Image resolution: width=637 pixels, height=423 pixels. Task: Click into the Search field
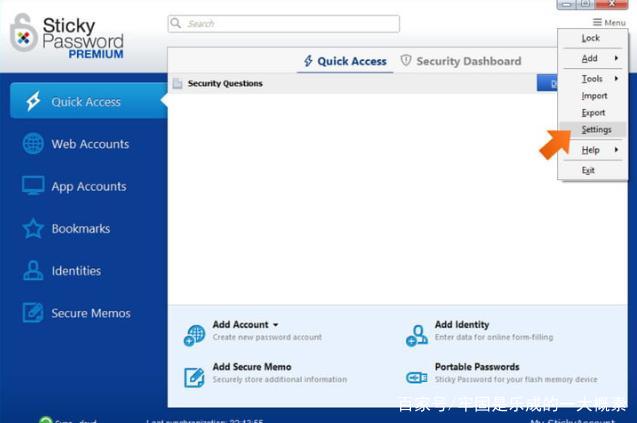284,24
